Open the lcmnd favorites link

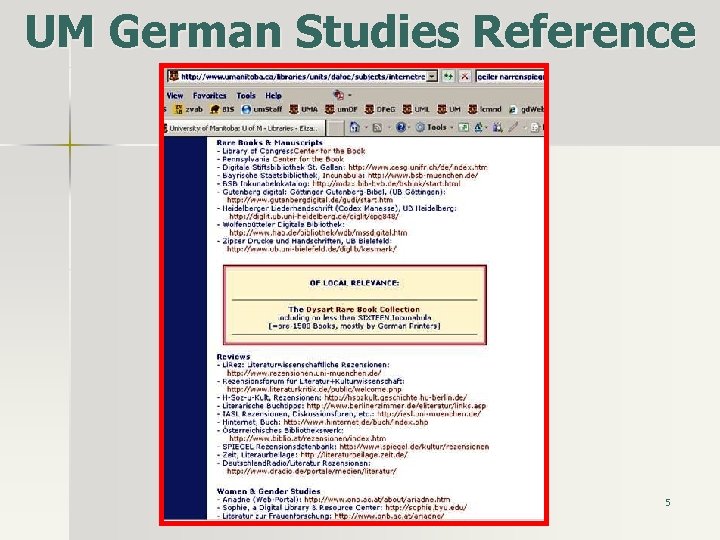(485, 109)
